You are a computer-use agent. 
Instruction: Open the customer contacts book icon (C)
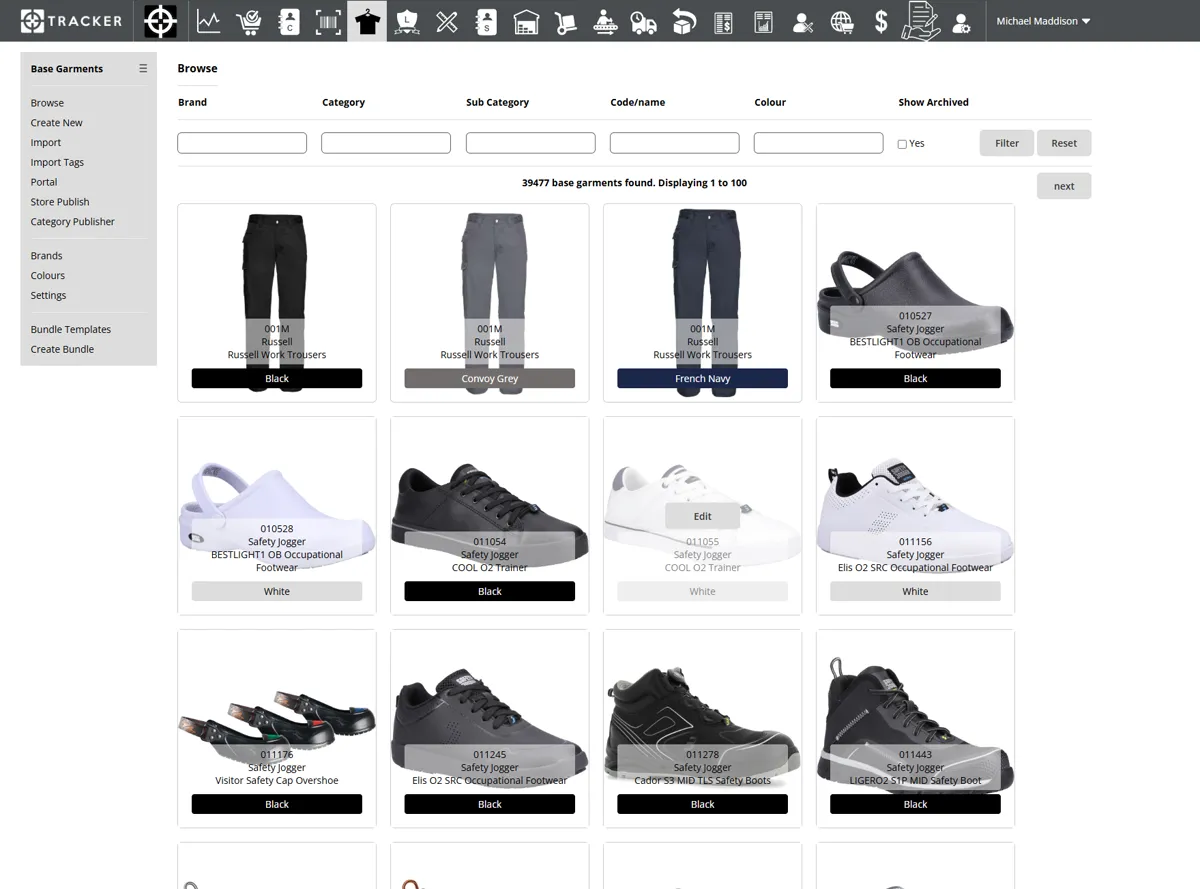click(288, 21)
